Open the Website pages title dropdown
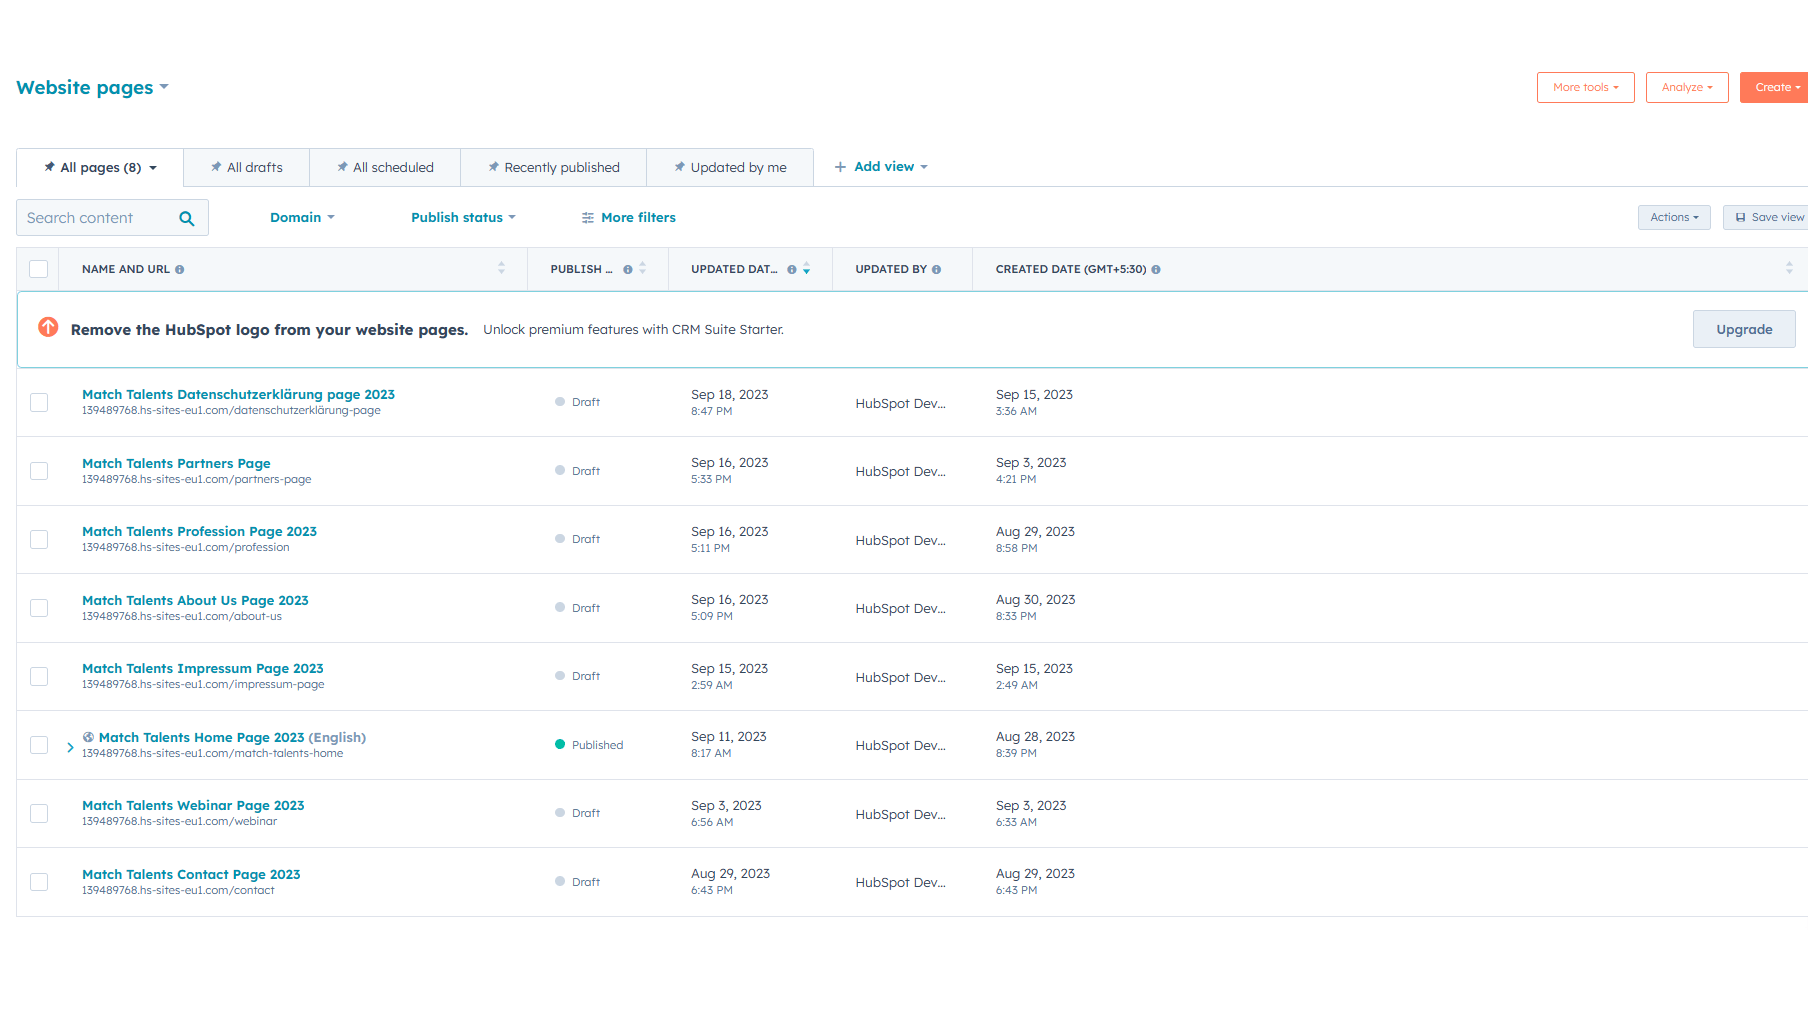1808x1018 pixels. pyautogui.click(x=93, y=88)
